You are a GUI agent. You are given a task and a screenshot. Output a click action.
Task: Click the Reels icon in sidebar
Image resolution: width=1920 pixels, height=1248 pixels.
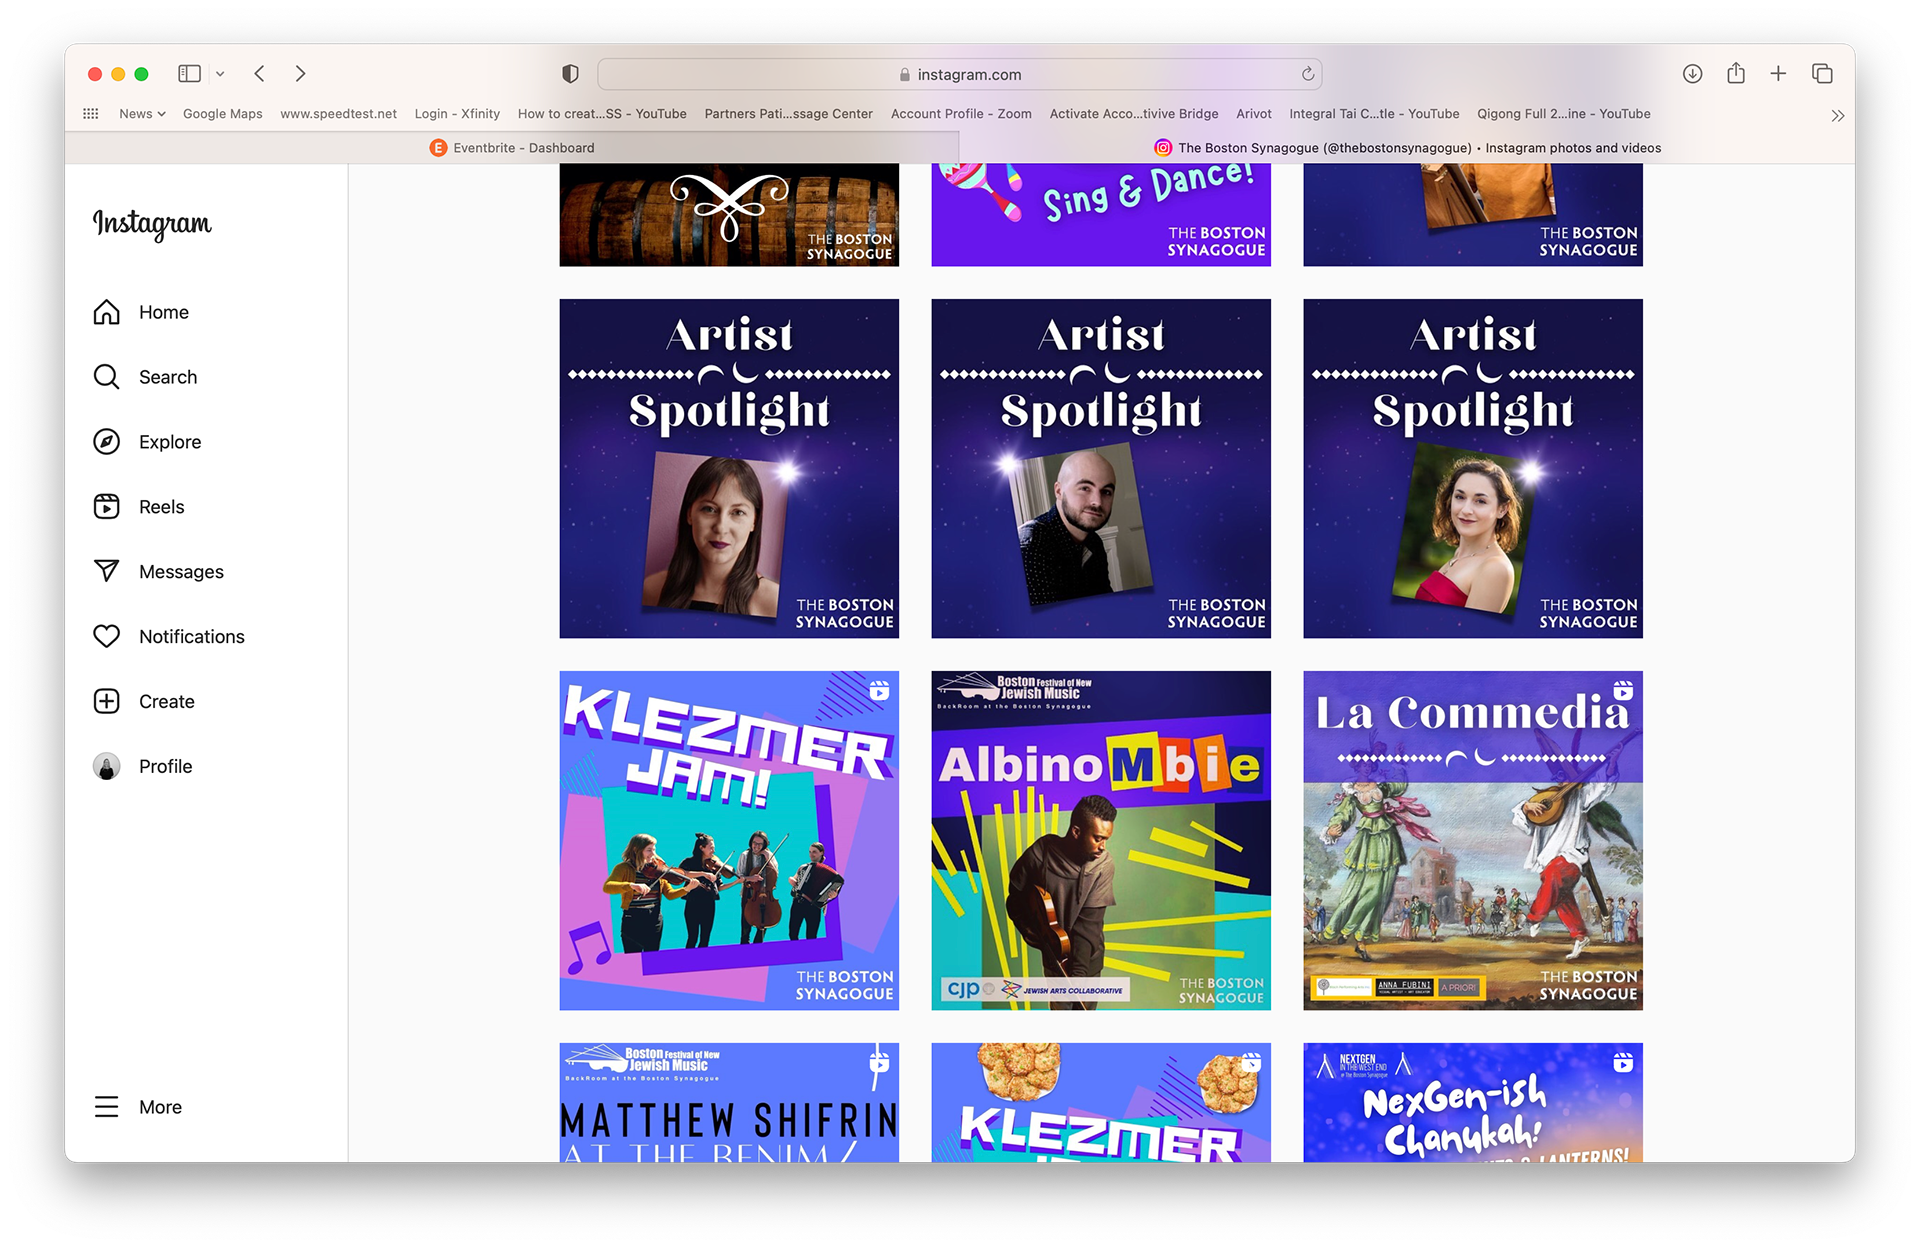(x=107, y=507)
